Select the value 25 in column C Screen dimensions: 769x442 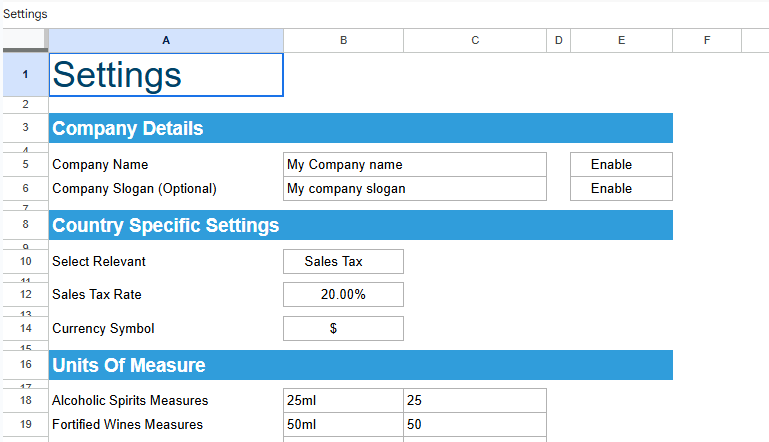click(x=475, y=401)
